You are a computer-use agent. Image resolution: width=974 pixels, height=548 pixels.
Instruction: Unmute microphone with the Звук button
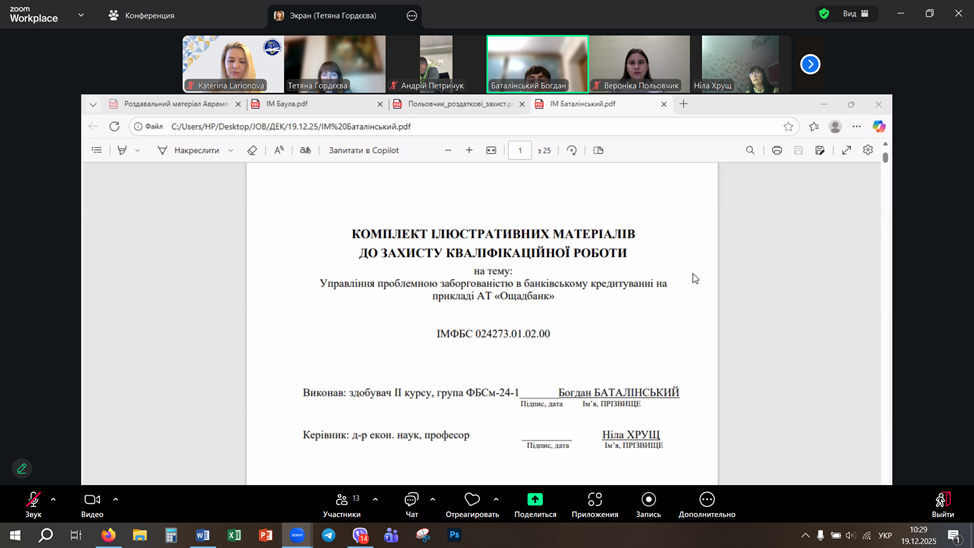tap(33, 500)
